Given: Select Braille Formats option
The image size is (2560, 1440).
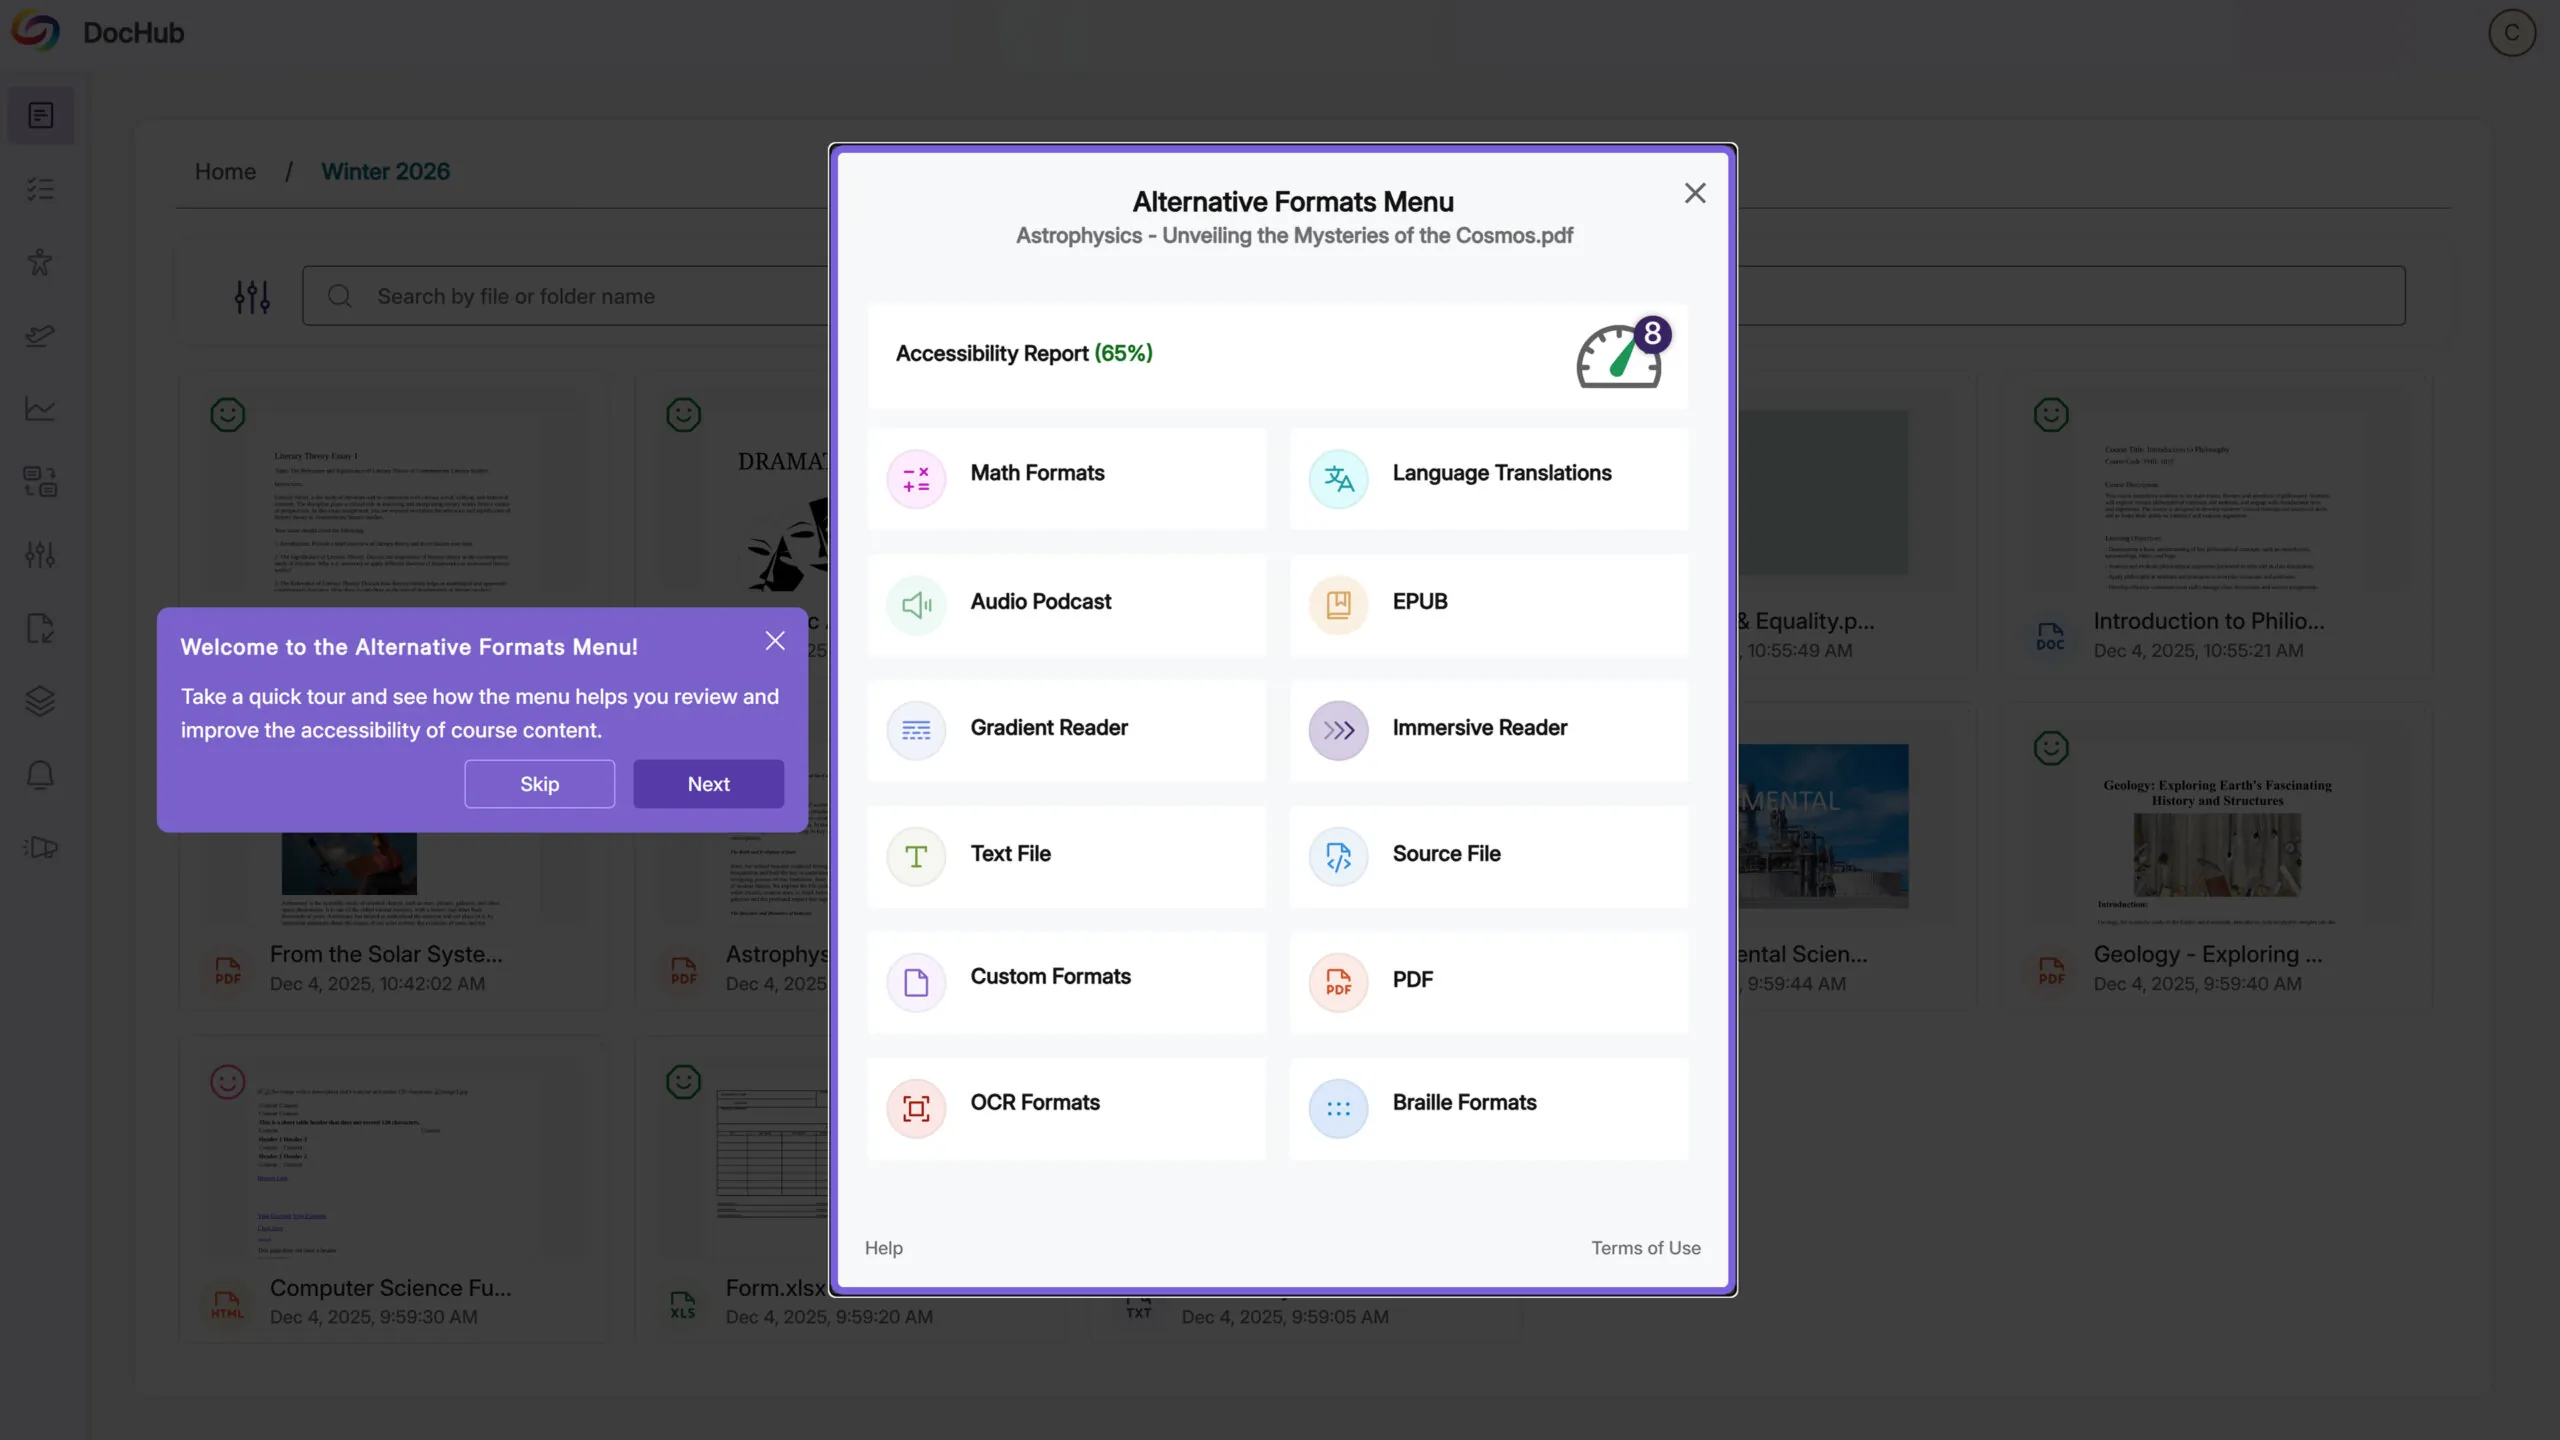Looking at the screenshot, I should point(1488,1104).
